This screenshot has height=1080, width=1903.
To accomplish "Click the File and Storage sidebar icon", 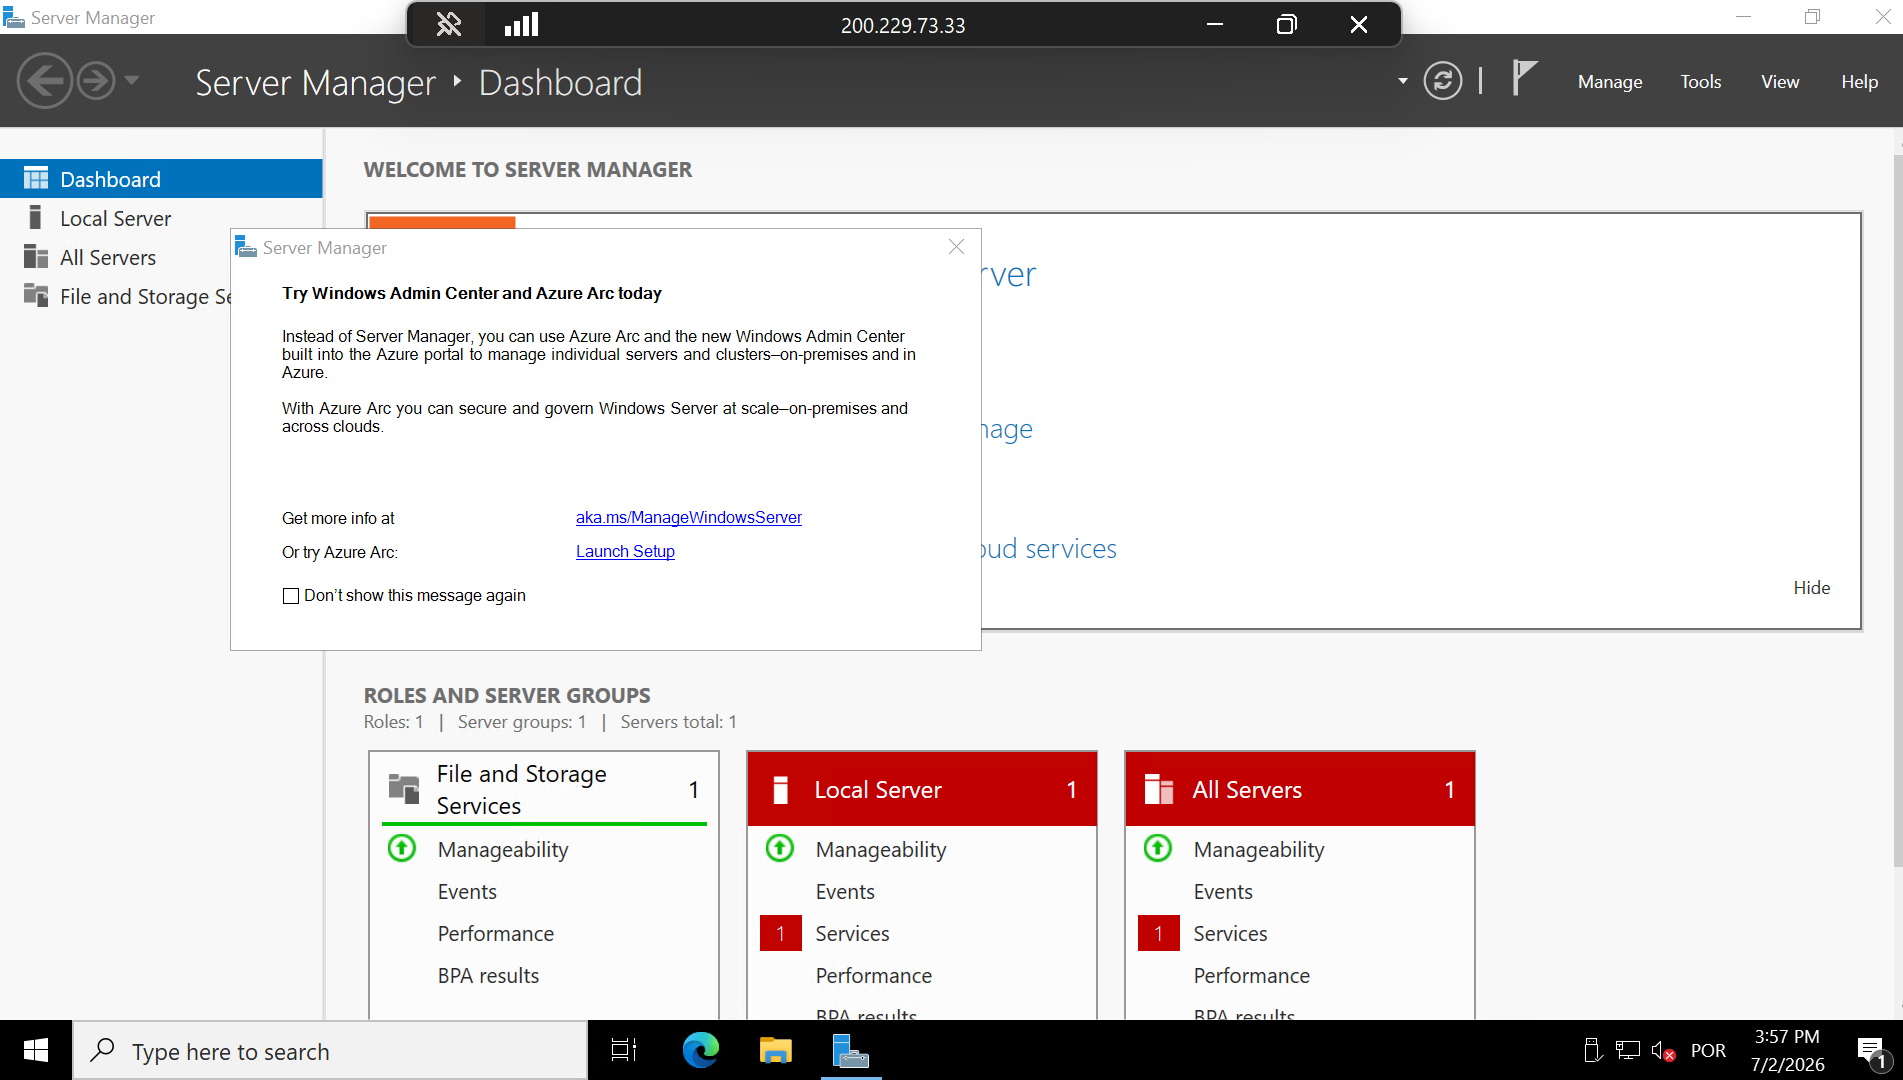I will [x=36, y=295].
